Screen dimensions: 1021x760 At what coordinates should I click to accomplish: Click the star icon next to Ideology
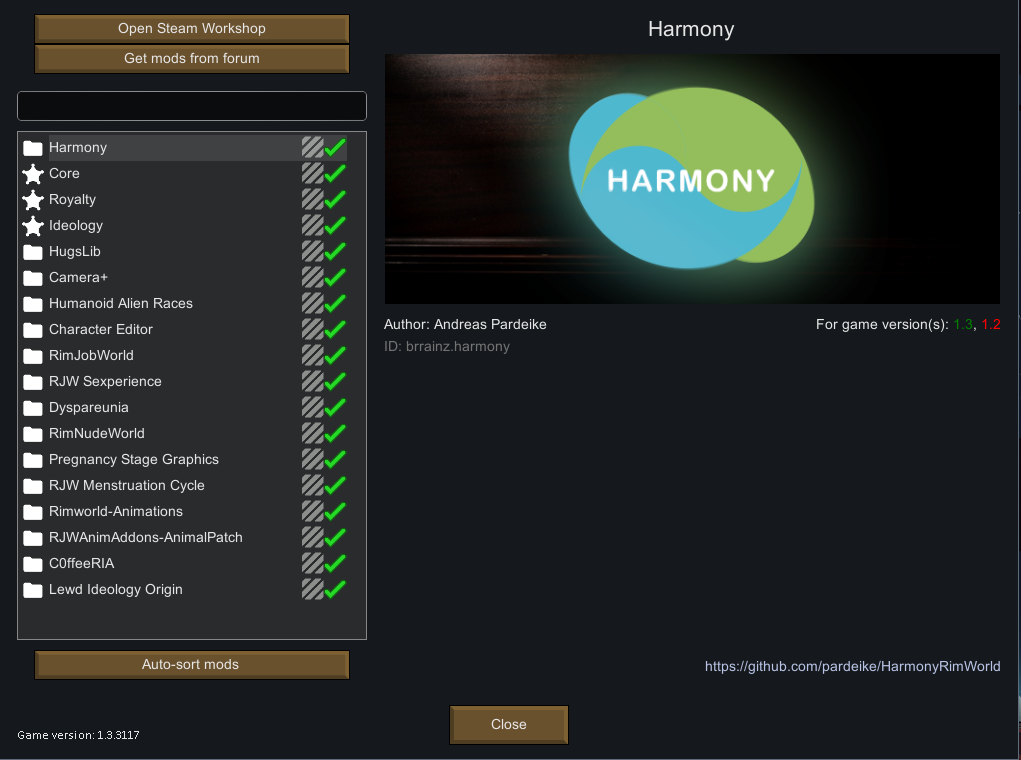(32, 225)
